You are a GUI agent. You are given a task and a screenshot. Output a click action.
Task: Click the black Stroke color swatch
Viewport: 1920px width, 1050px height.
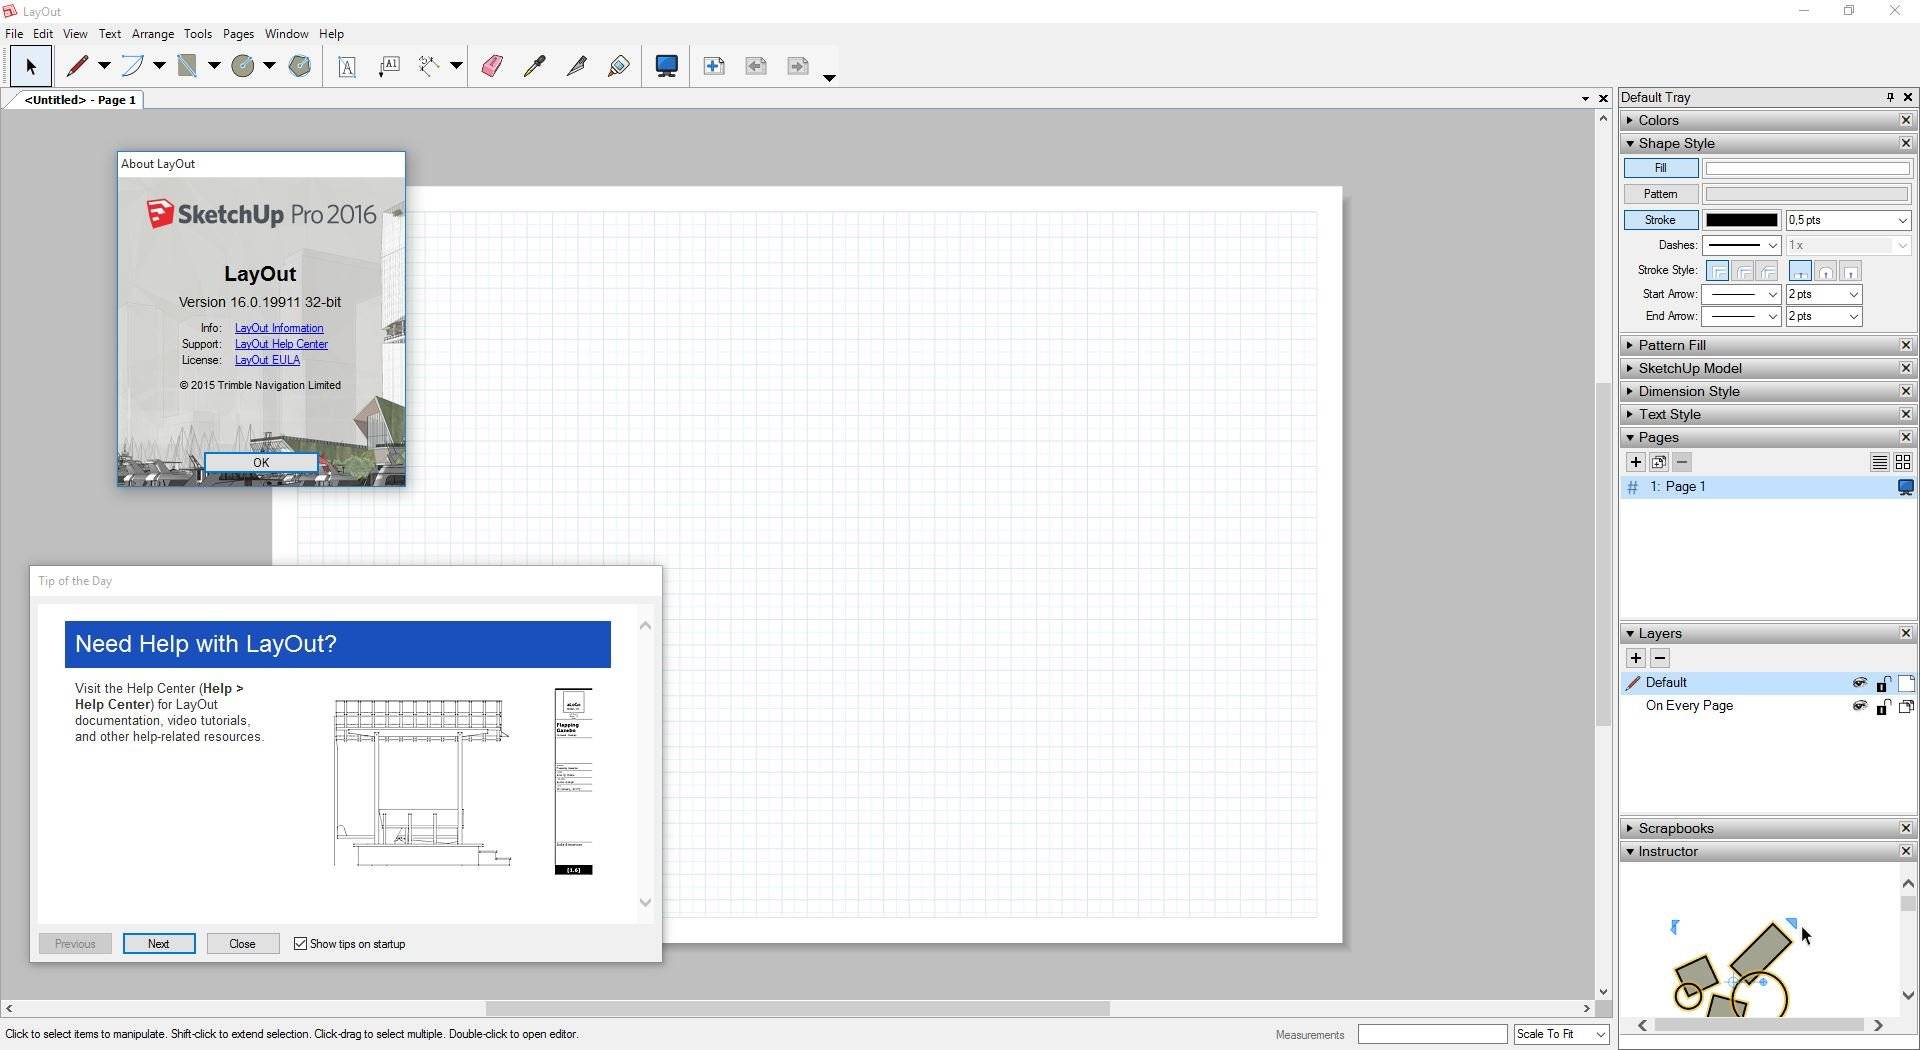[x=1741, y=220]
